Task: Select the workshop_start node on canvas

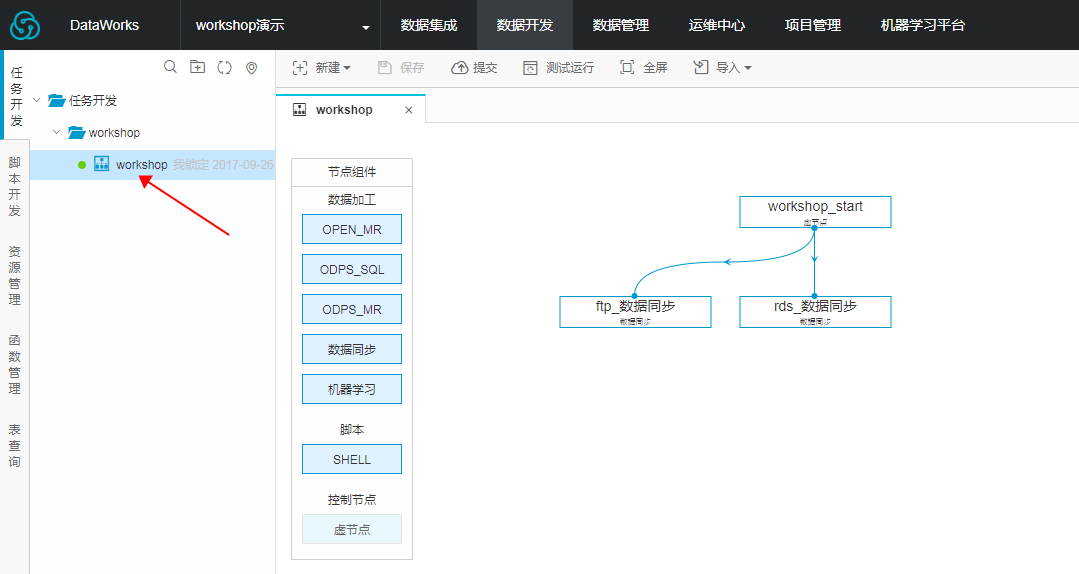Action: pyautogui.click(x=815, y=212)
